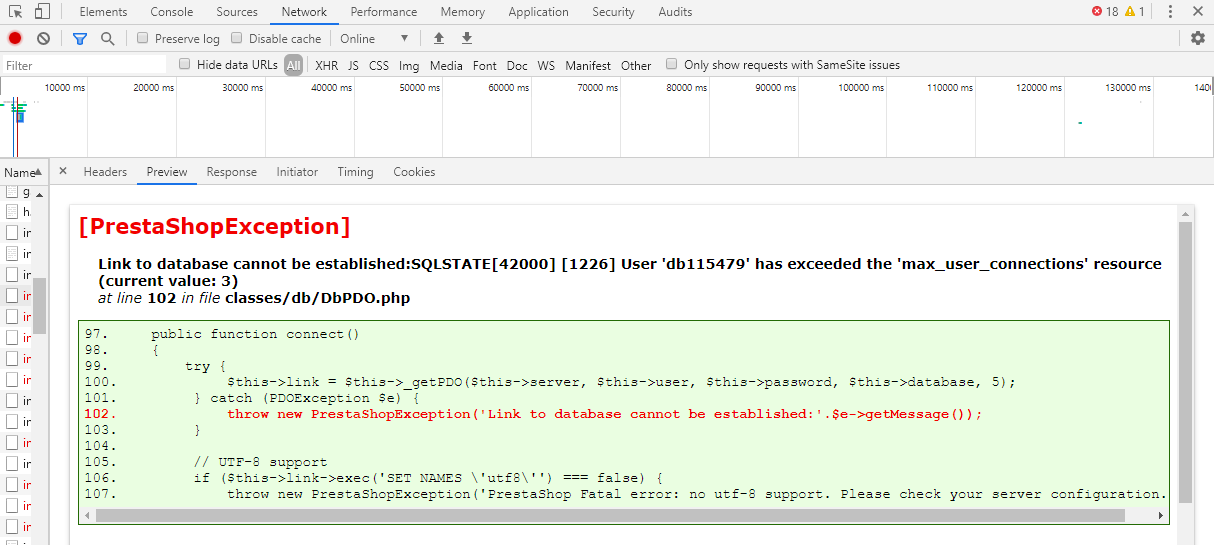Filter requests by JS type
This screenshot has height=545, width=1214.
(353, 65)
